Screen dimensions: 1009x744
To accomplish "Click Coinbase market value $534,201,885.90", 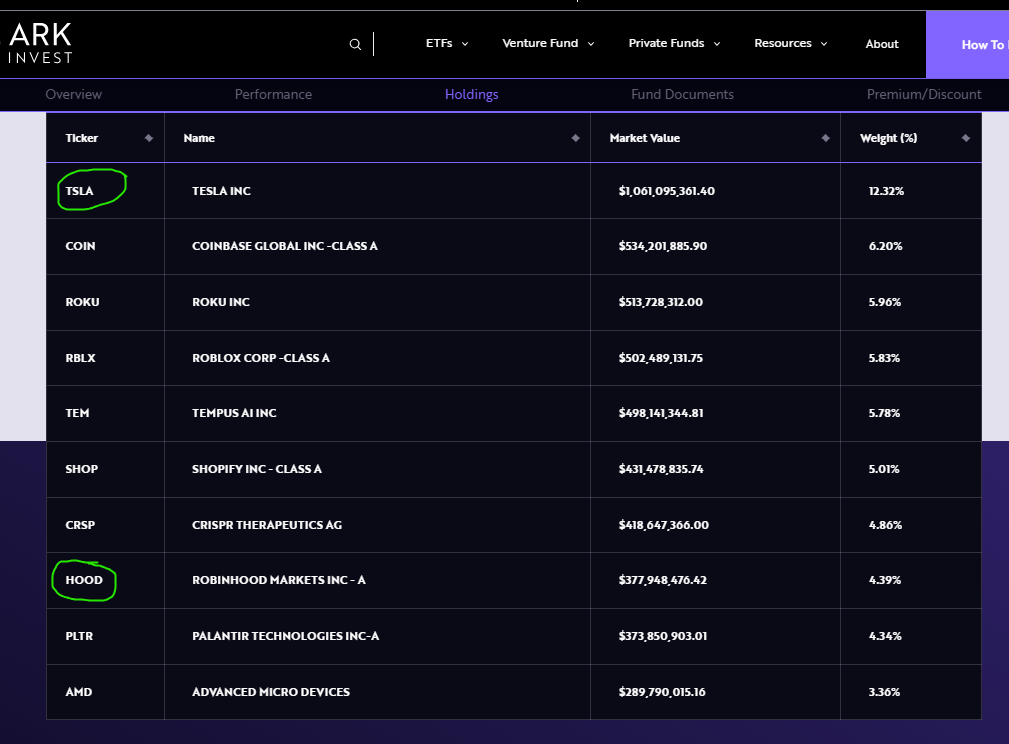I will [663, 246].
